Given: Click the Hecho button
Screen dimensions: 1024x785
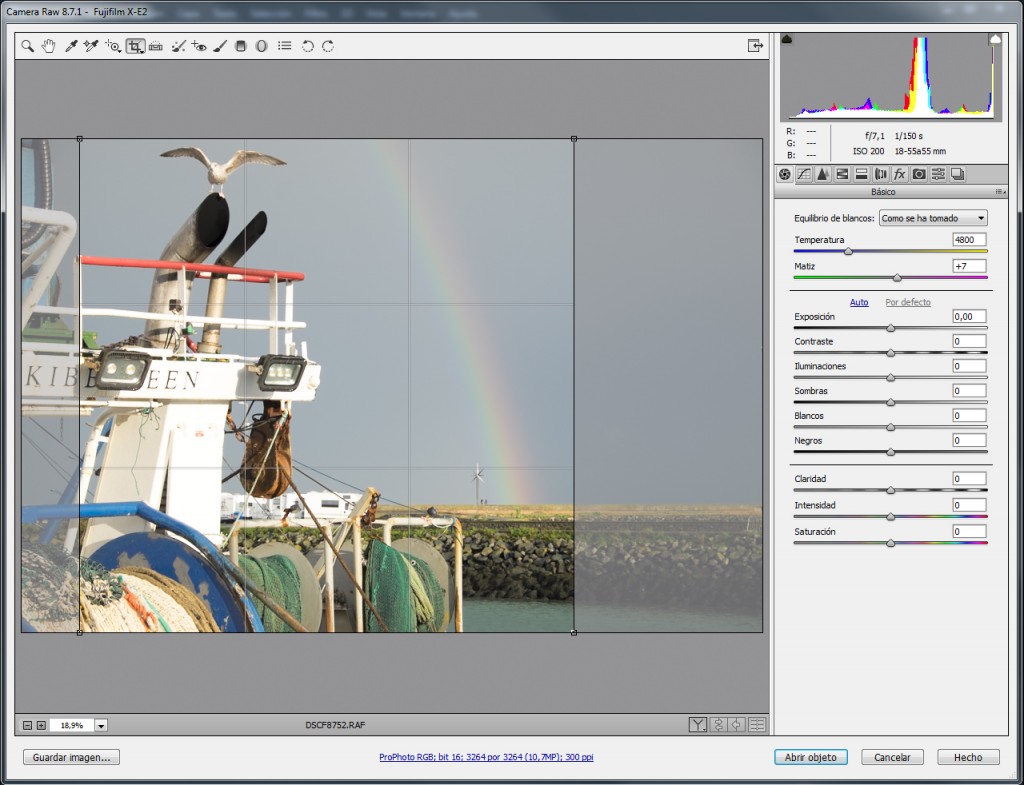Looking at the screenshot, I should click(968, 757).
